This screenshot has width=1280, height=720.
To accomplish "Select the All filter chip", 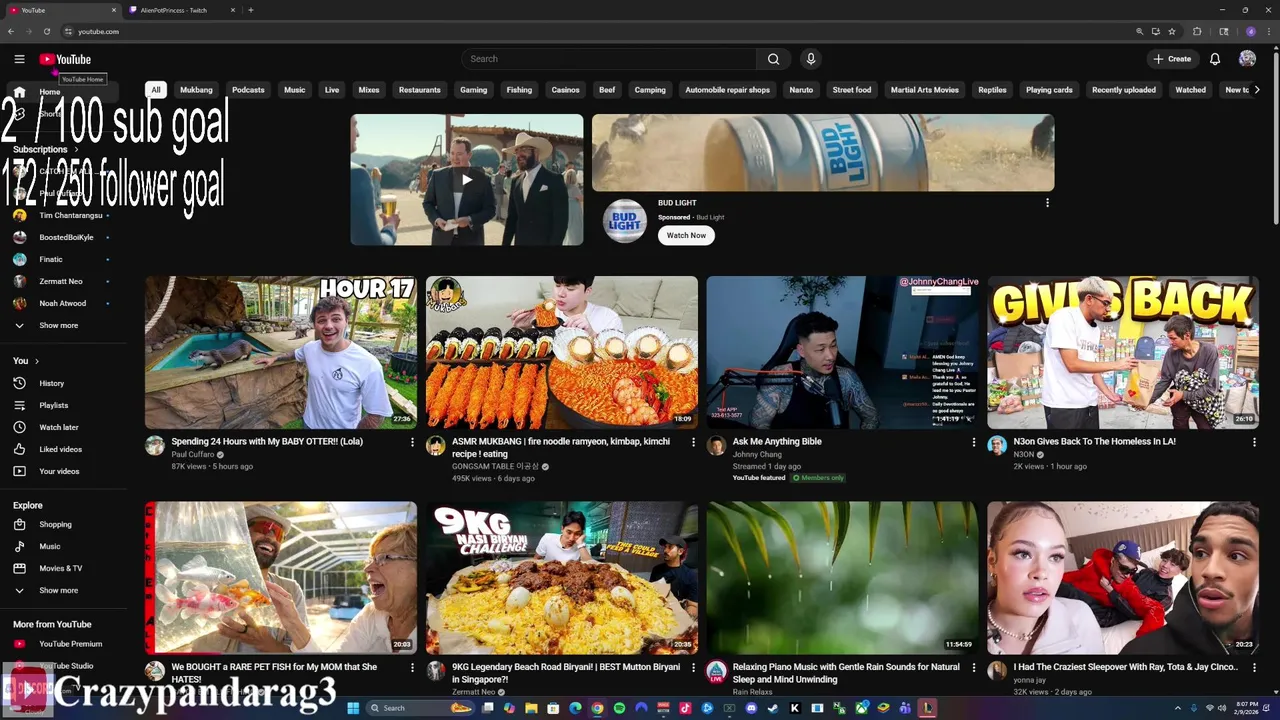I will 155,90.
